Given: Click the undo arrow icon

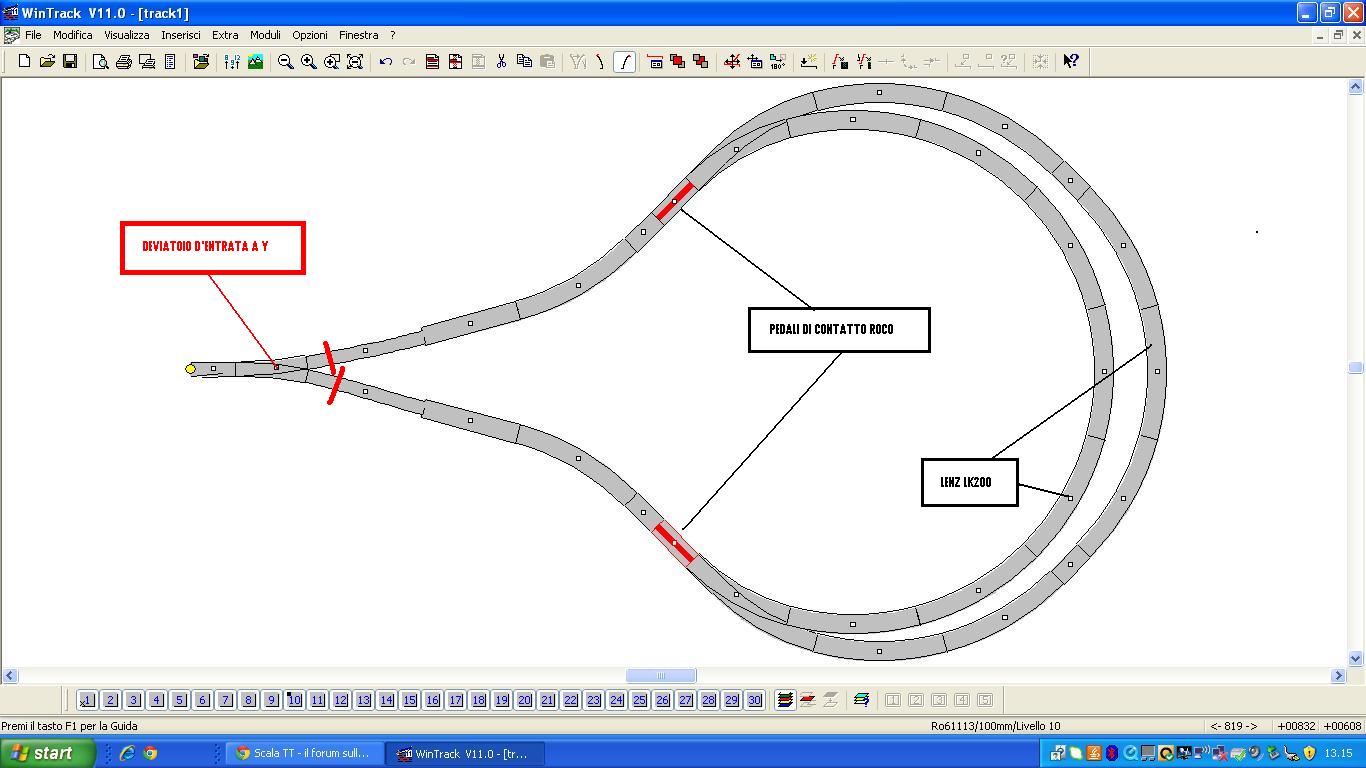Looking at the screenshot, I should tap(386, 62).
